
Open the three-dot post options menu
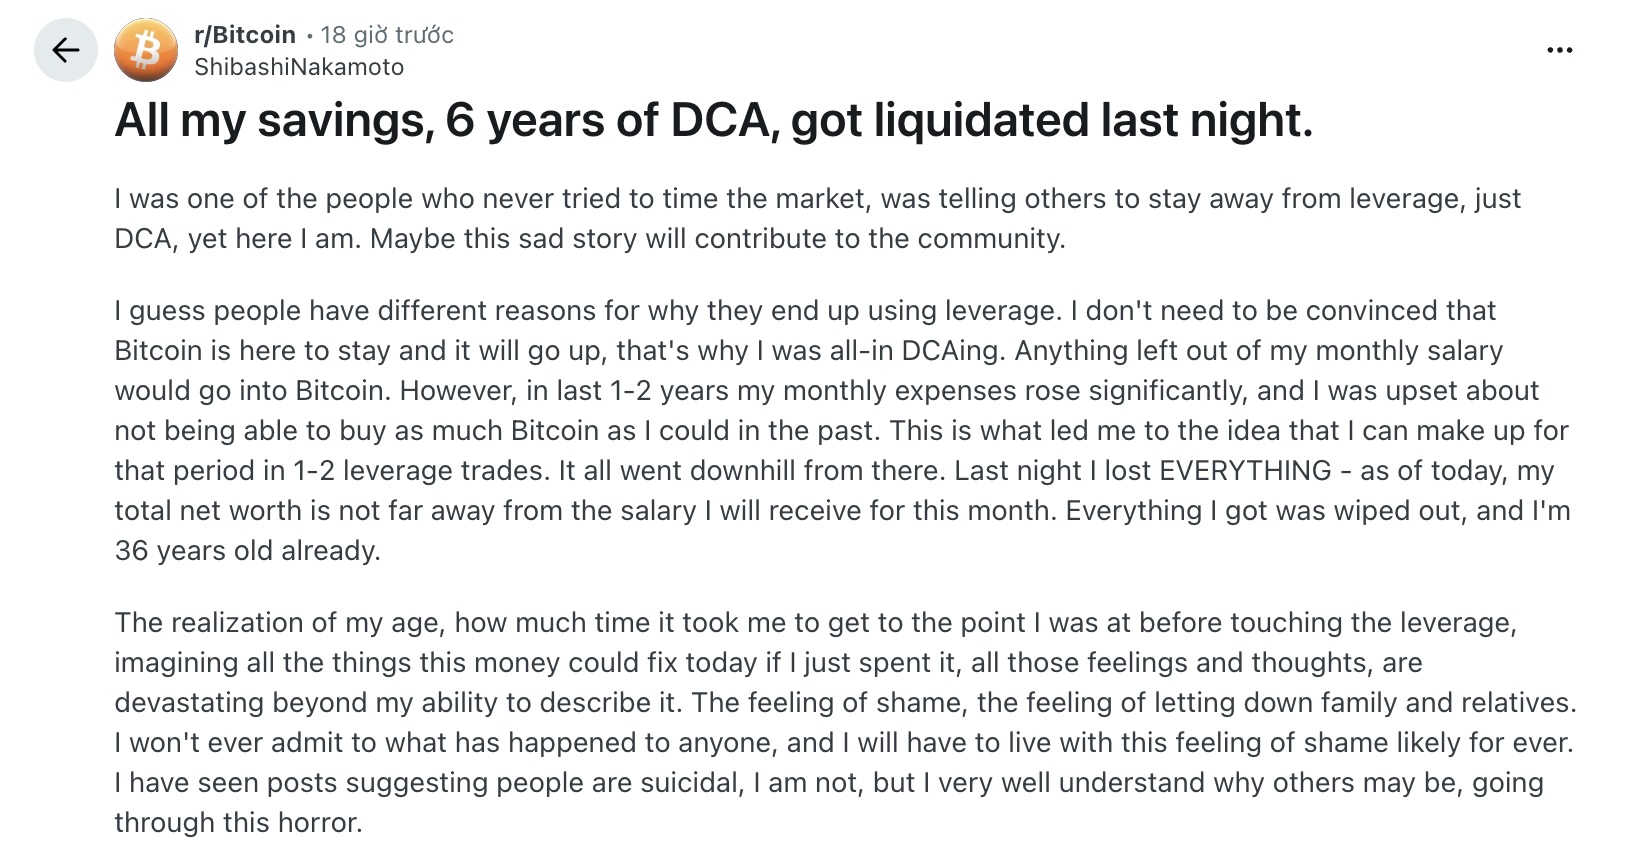(x=1559, y=50)
